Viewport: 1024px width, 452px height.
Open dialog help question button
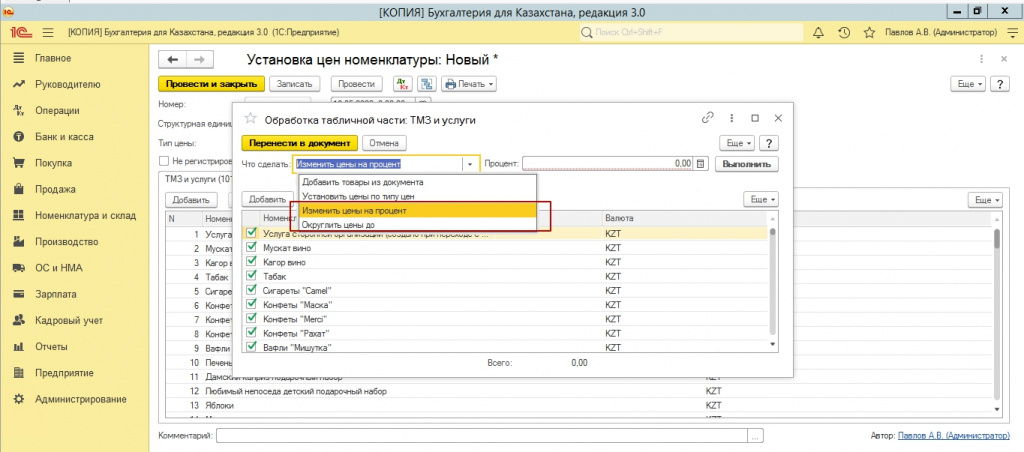[x=769, y=143]
